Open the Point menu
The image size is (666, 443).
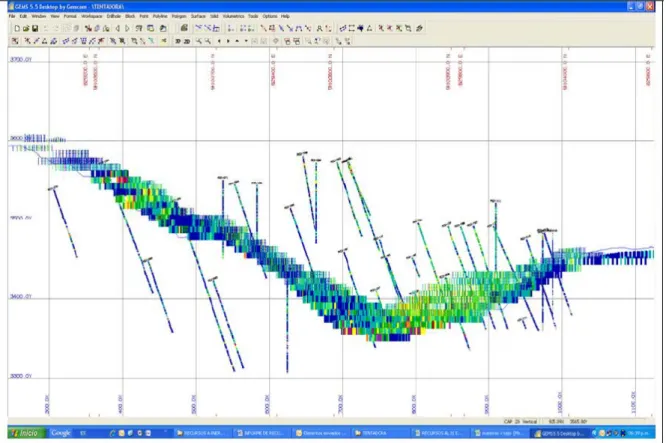point(144,16)
